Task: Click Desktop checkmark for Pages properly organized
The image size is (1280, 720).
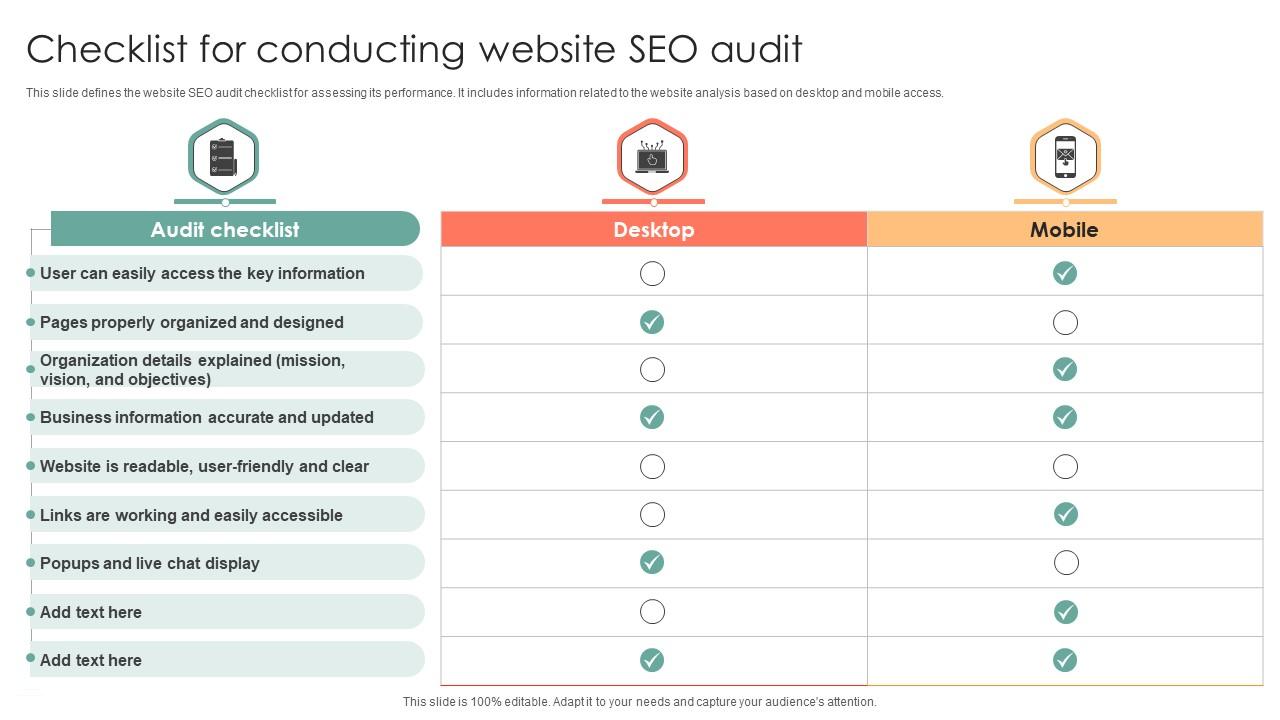Action: (652, 322)
